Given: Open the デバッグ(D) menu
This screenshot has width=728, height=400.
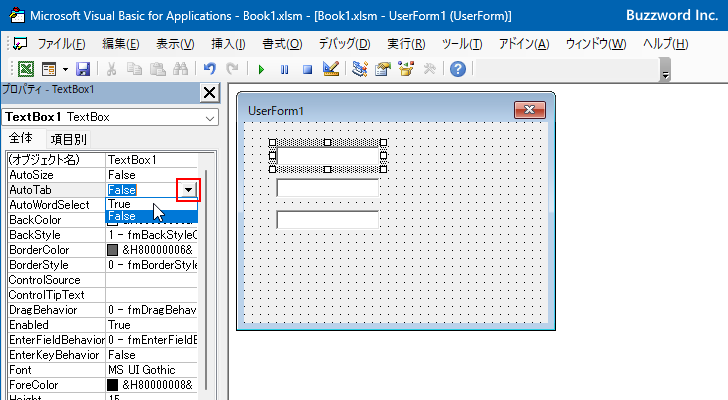Looking at the screenshot, I should point(344,44).
